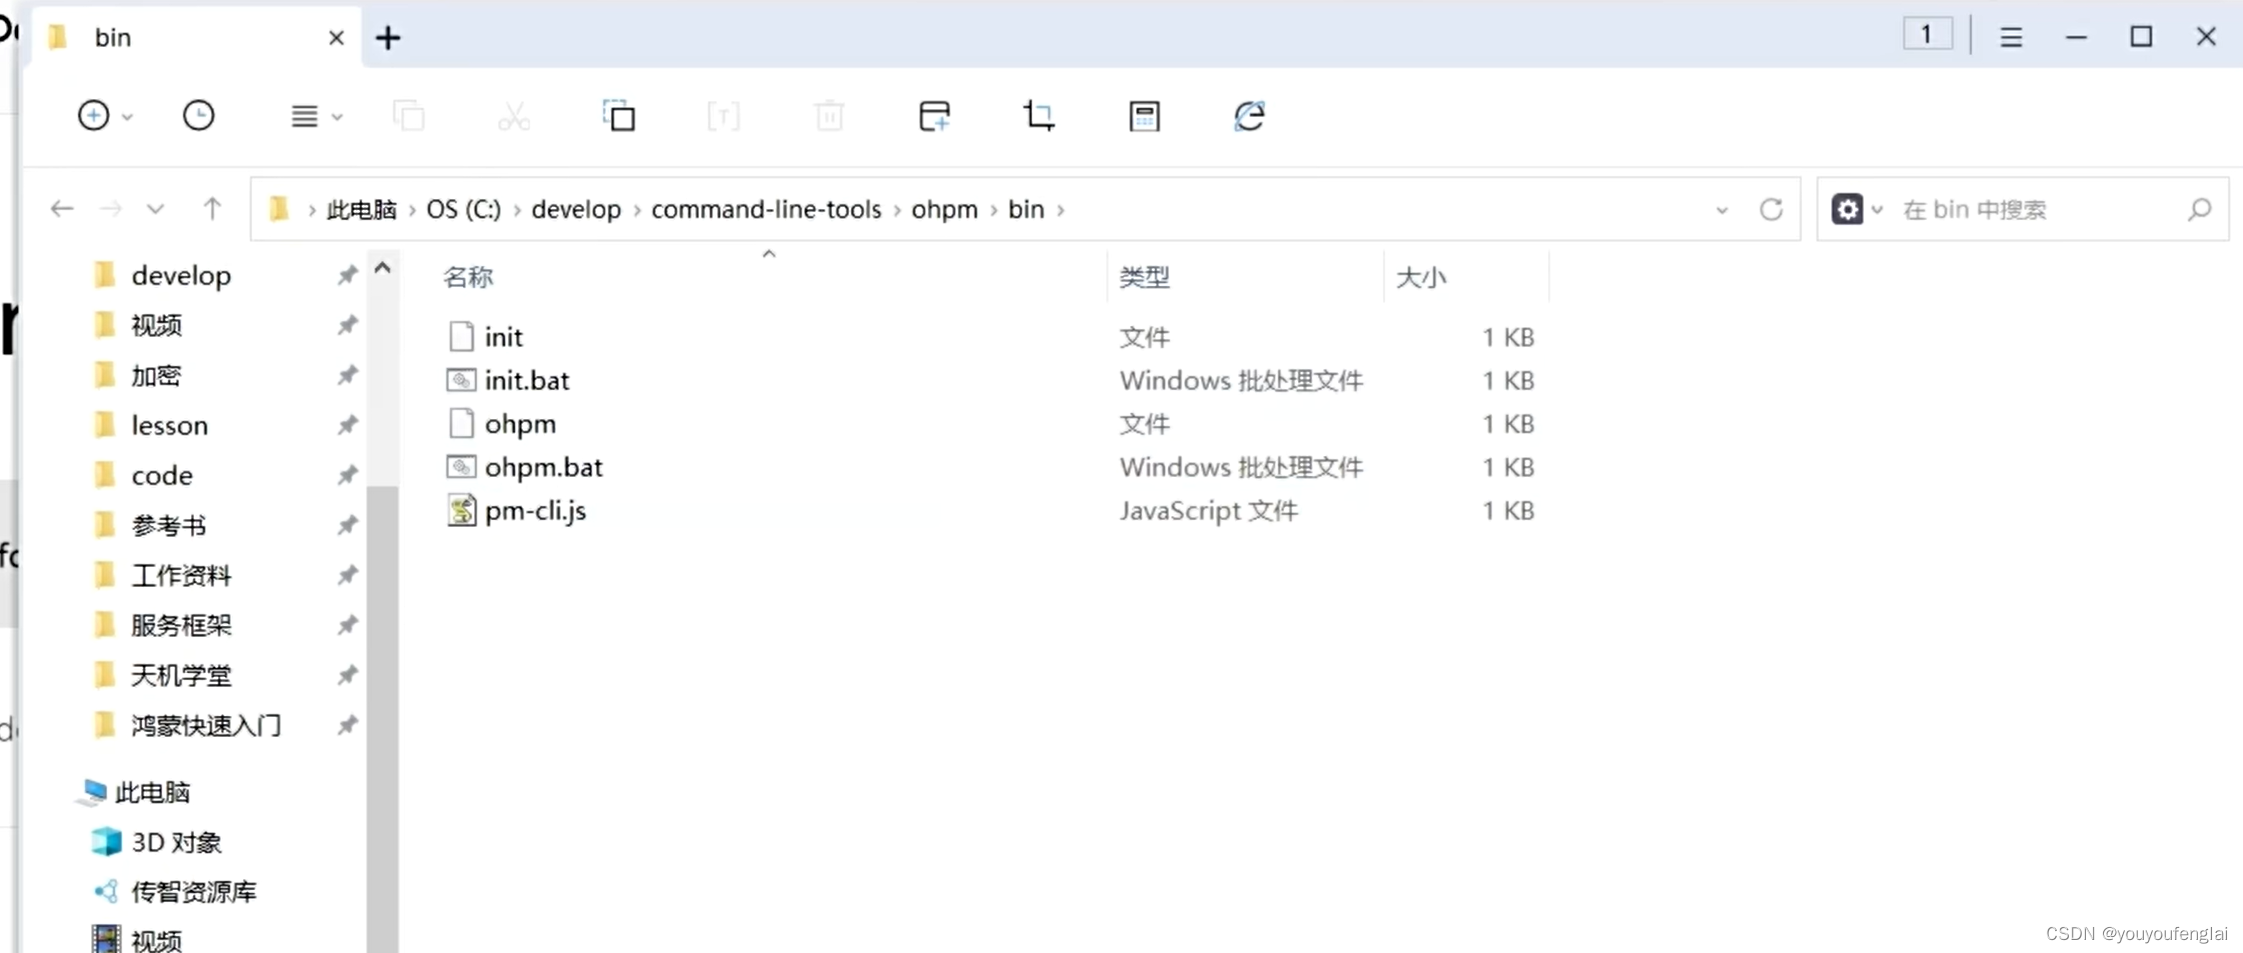
Task: Close the bin tab
Action: (x=336, y=38)
